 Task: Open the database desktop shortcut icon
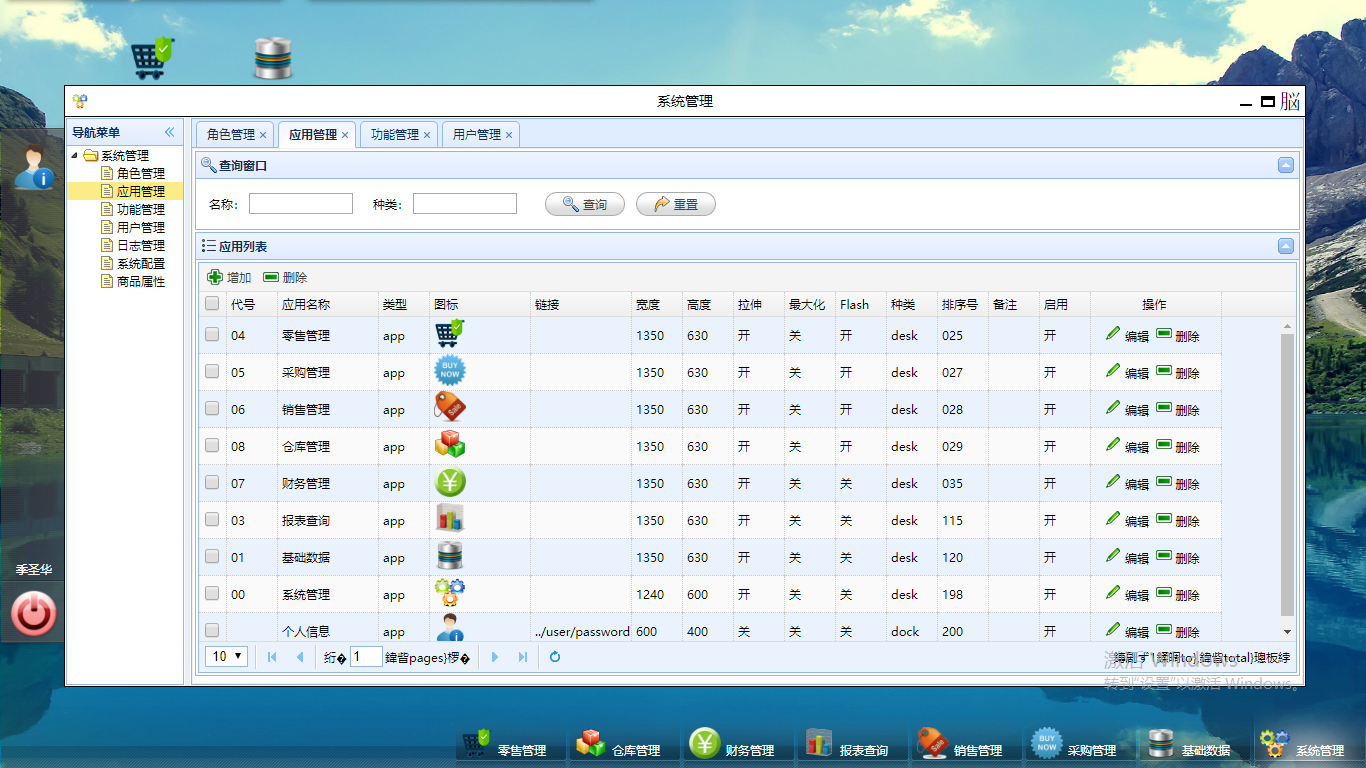click(x=272, y=59)
